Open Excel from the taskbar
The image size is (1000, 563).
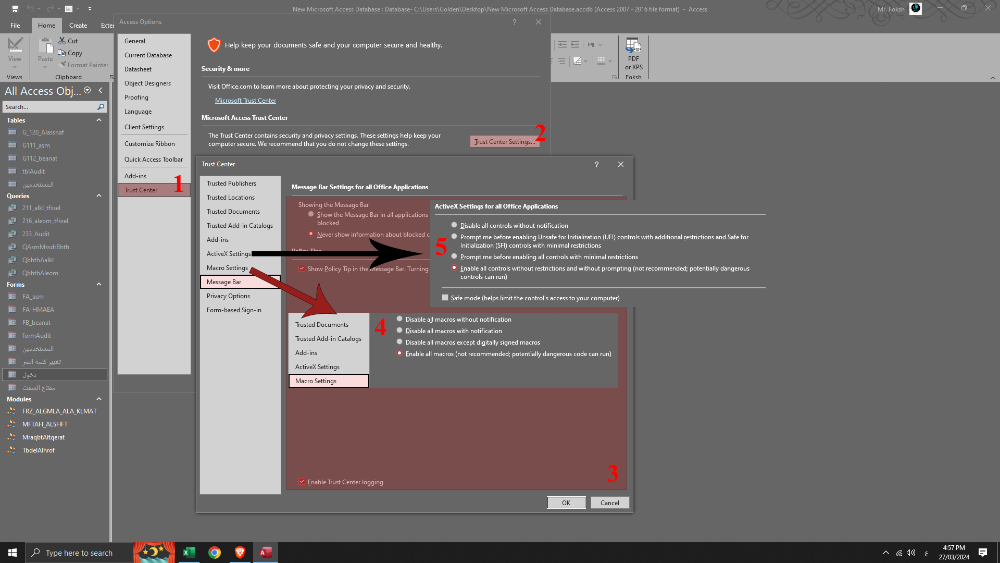[x=189, y=552]
